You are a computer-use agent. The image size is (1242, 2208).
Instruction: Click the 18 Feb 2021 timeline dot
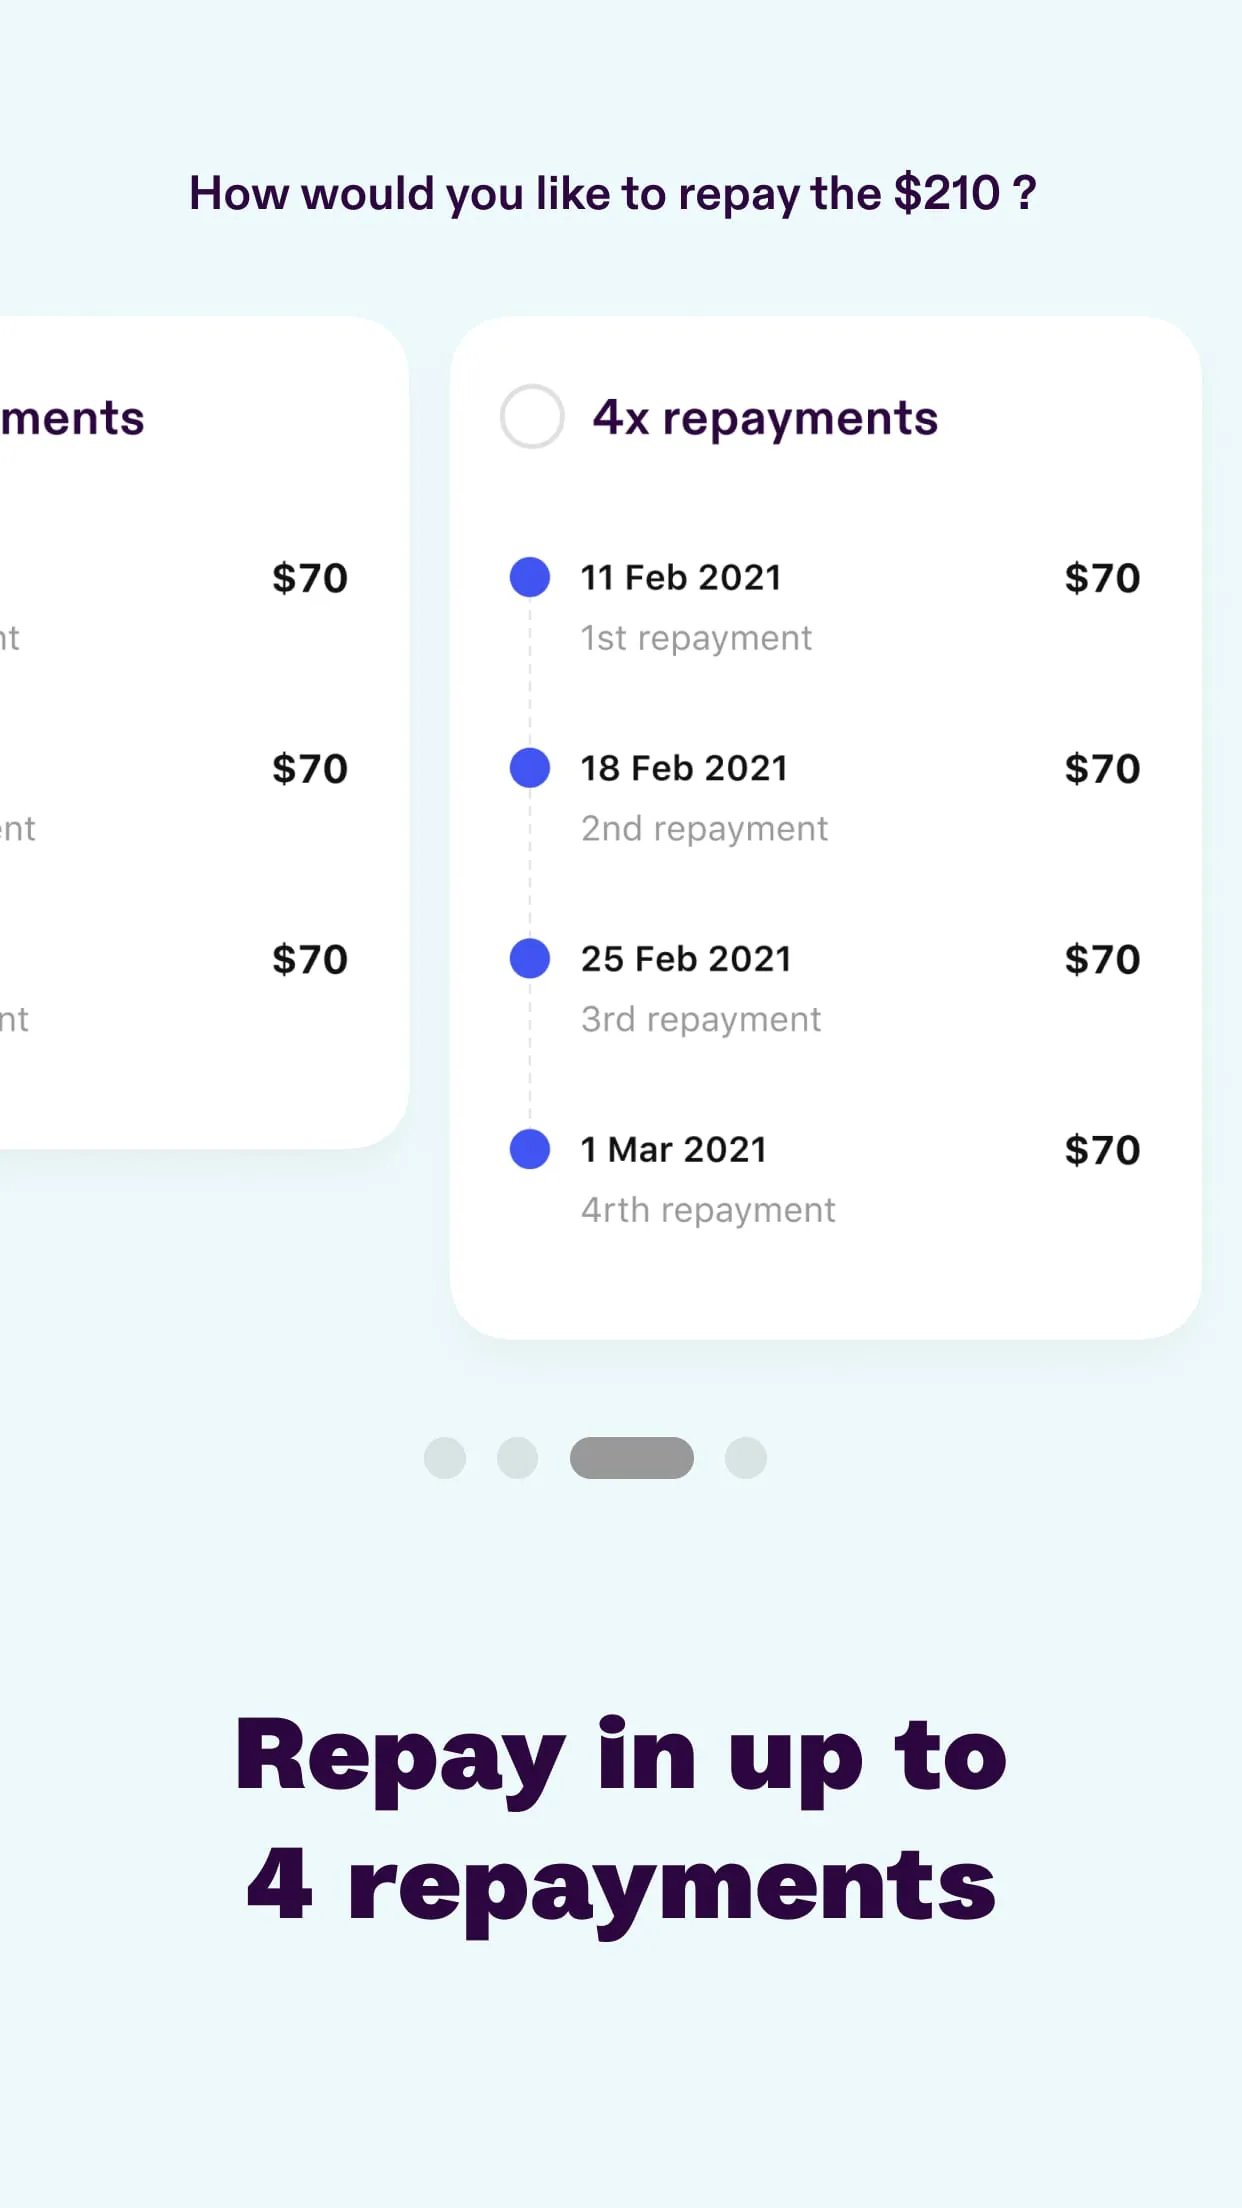click(529, 767)
